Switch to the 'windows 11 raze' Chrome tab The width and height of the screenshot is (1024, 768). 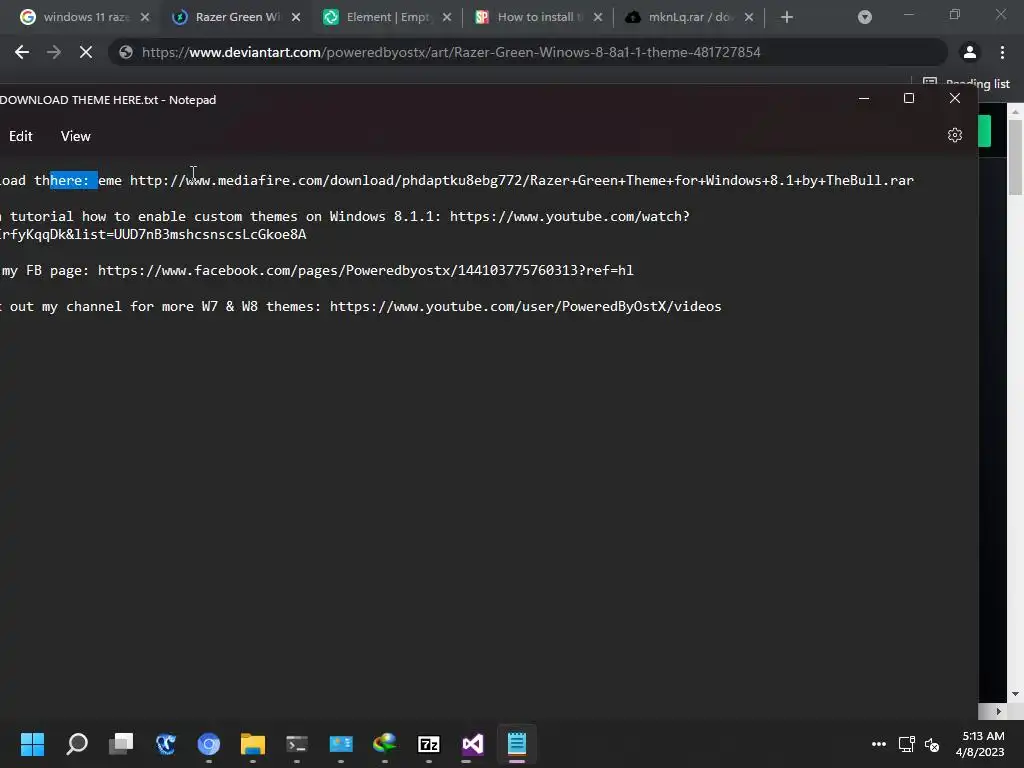click(x=86, y=17)
